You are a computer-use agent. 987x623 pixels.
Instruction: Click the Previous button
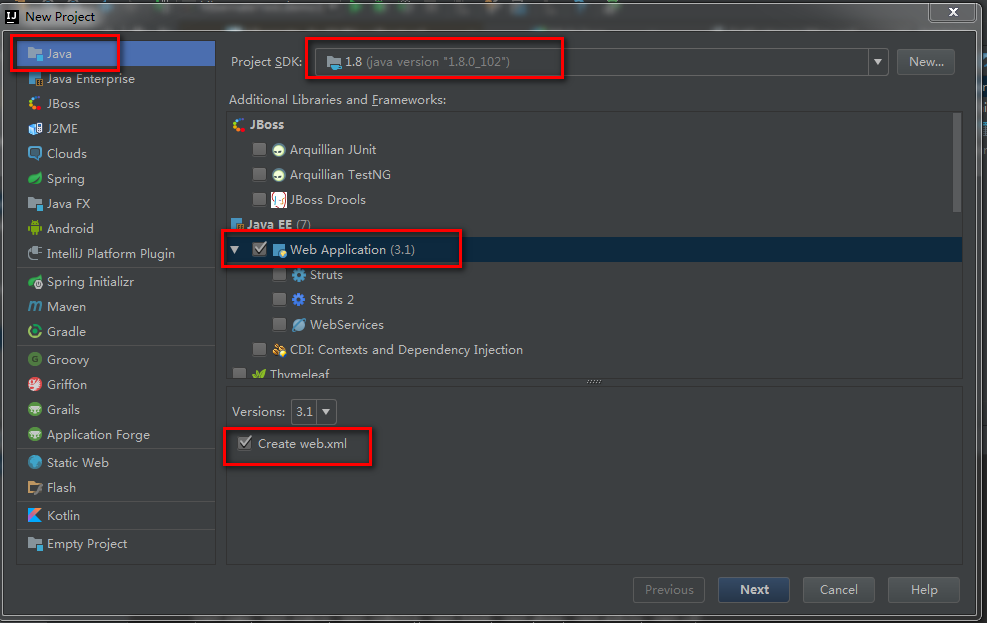[x=668, y=590]
